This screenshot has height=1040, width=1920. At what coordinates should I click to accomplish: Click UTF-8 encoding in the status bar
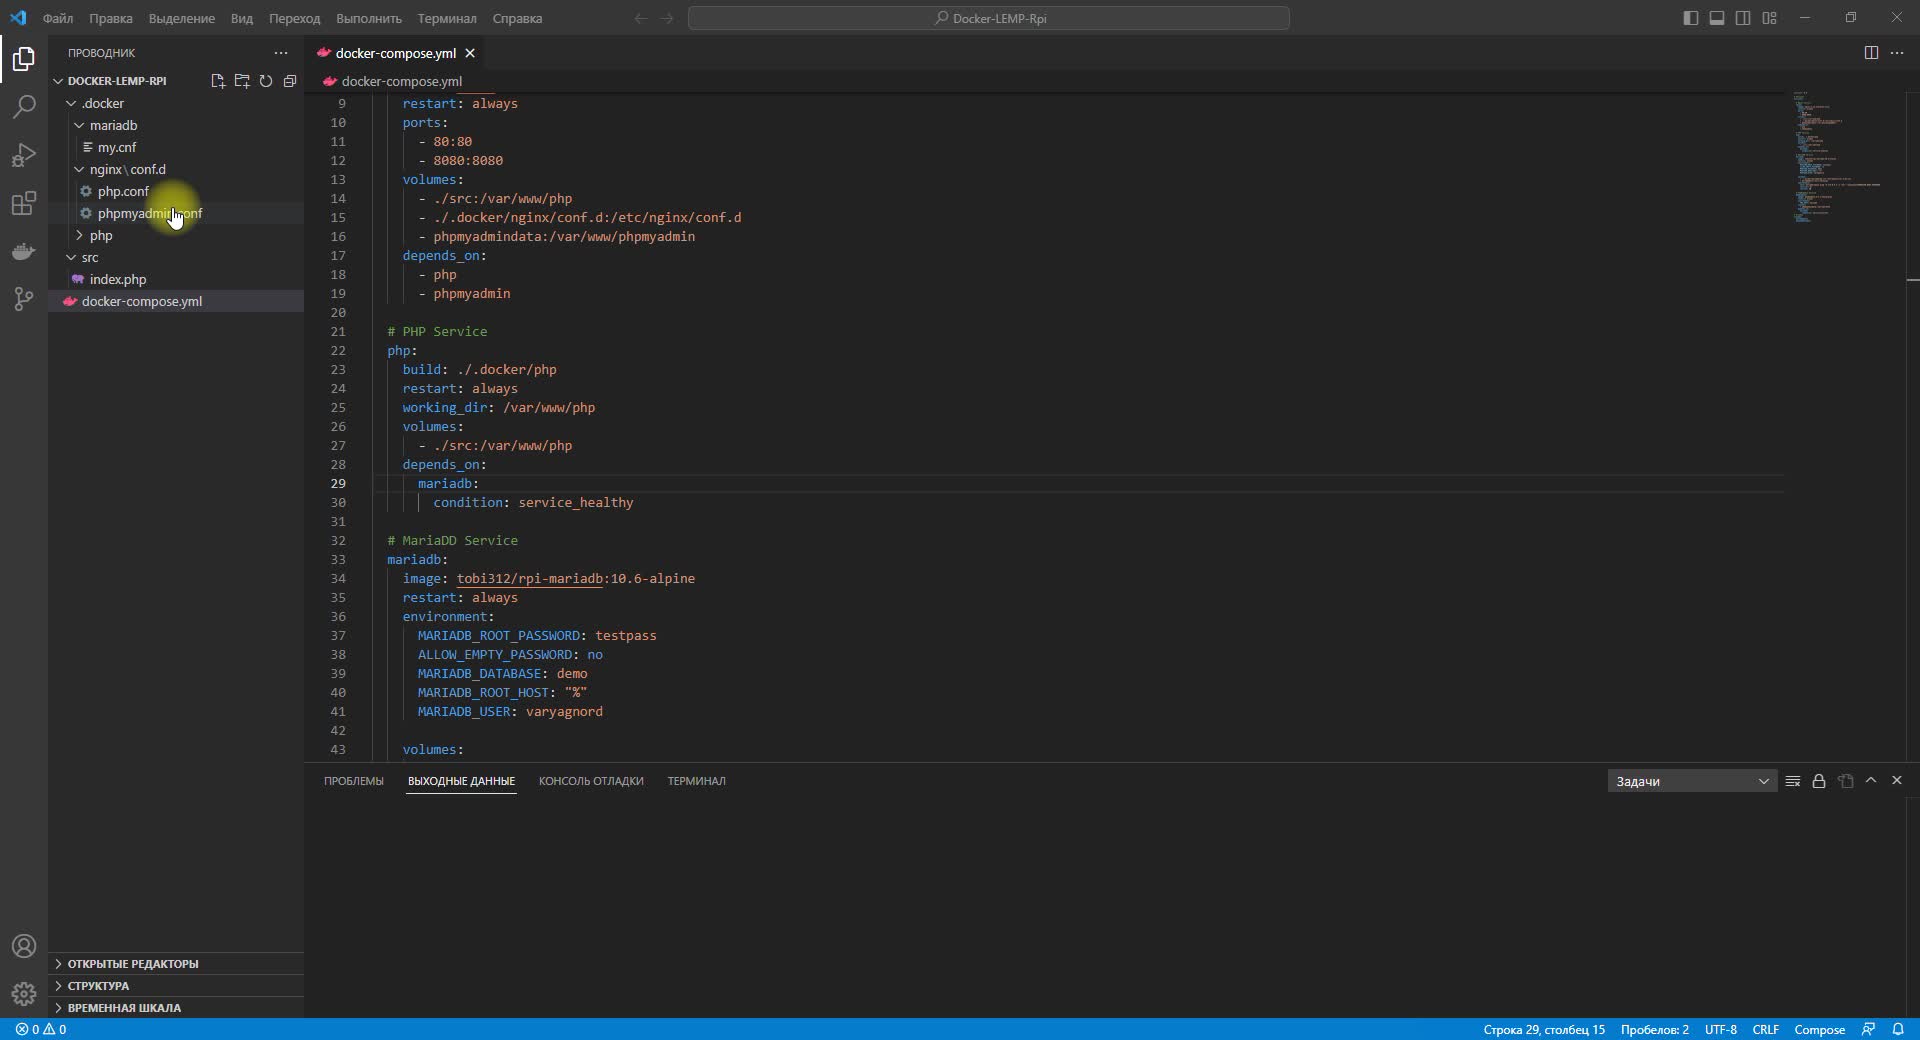1720,1029
